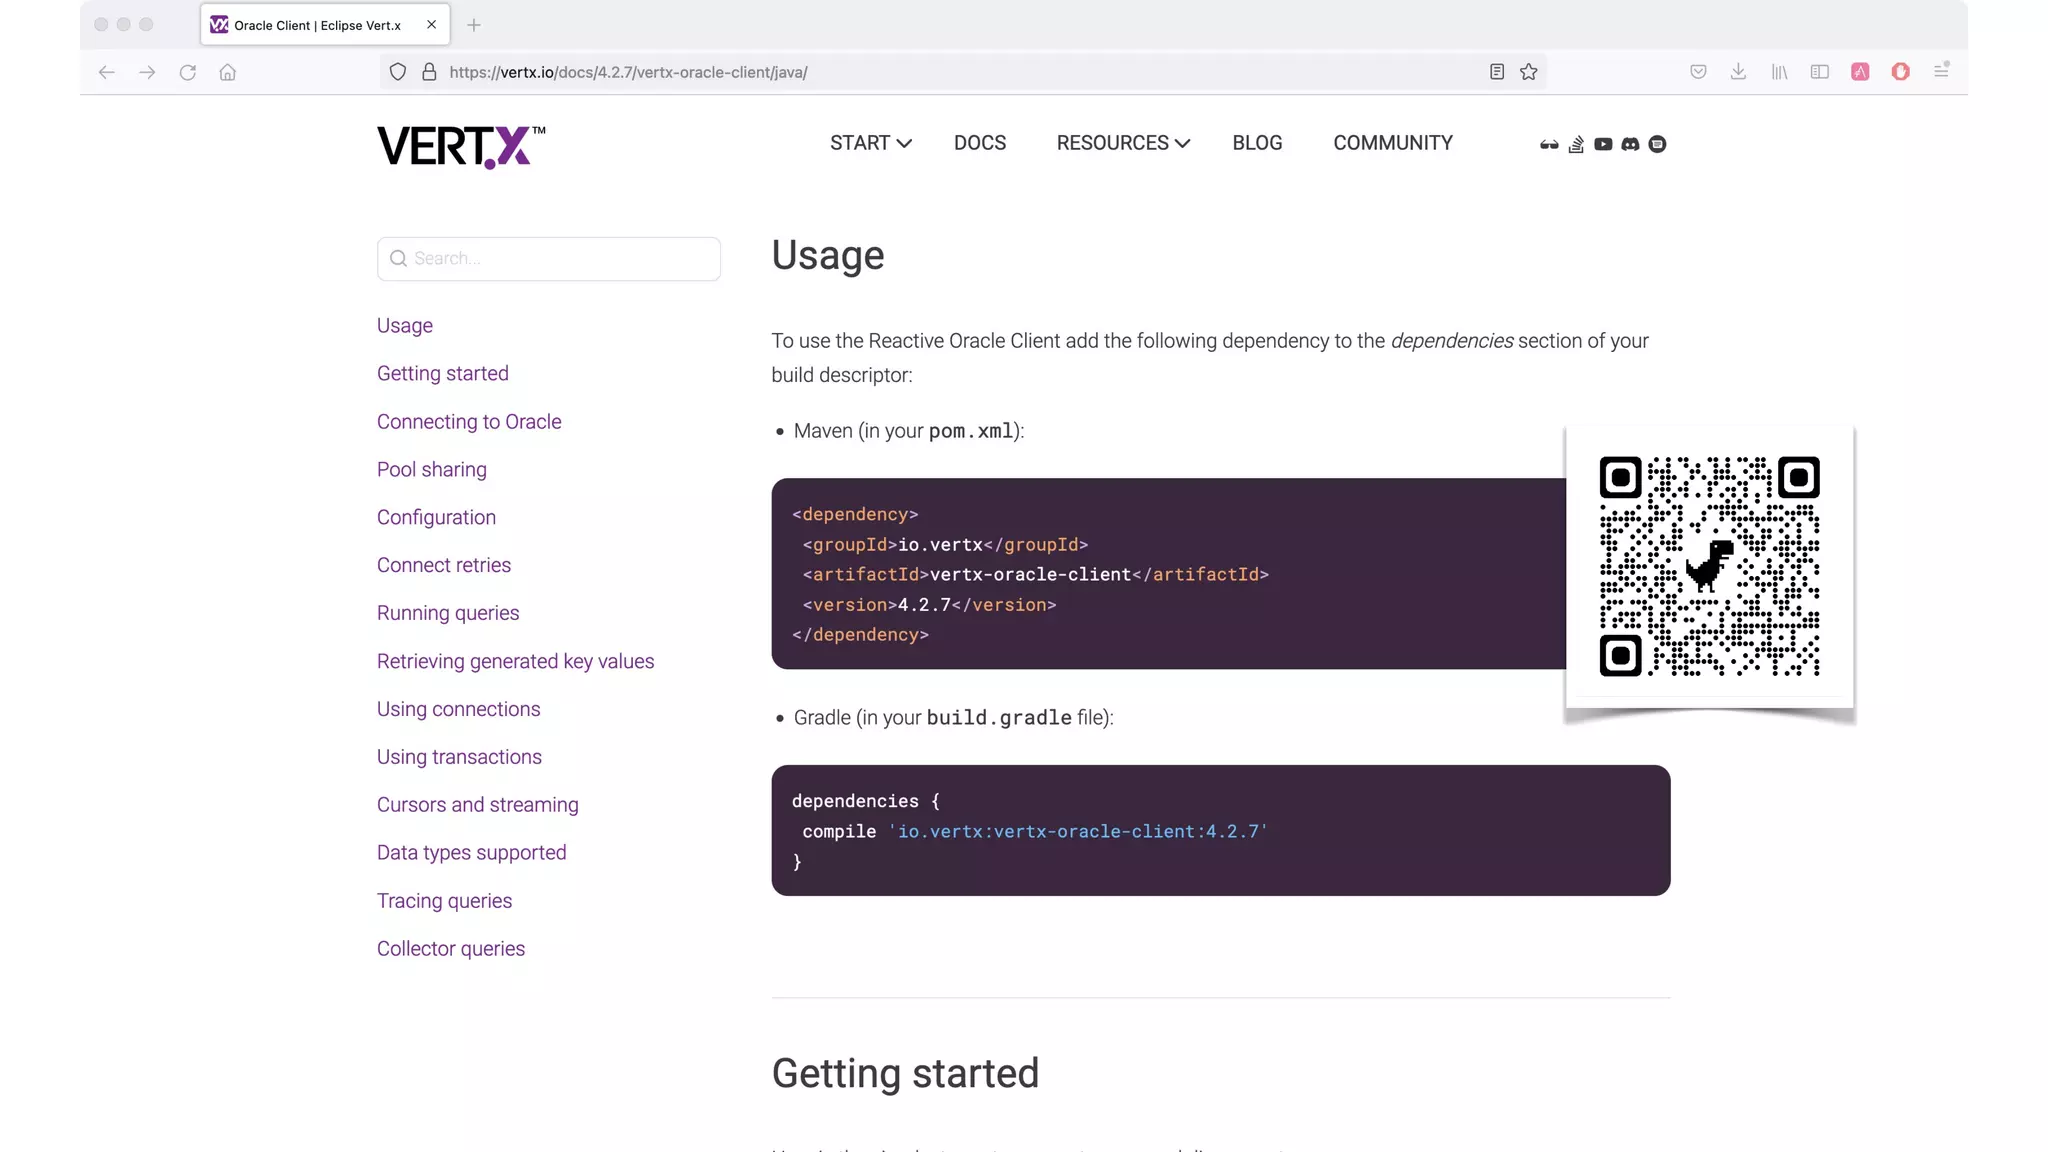
Task: Click the search magnifier icon
Action: 398,258
